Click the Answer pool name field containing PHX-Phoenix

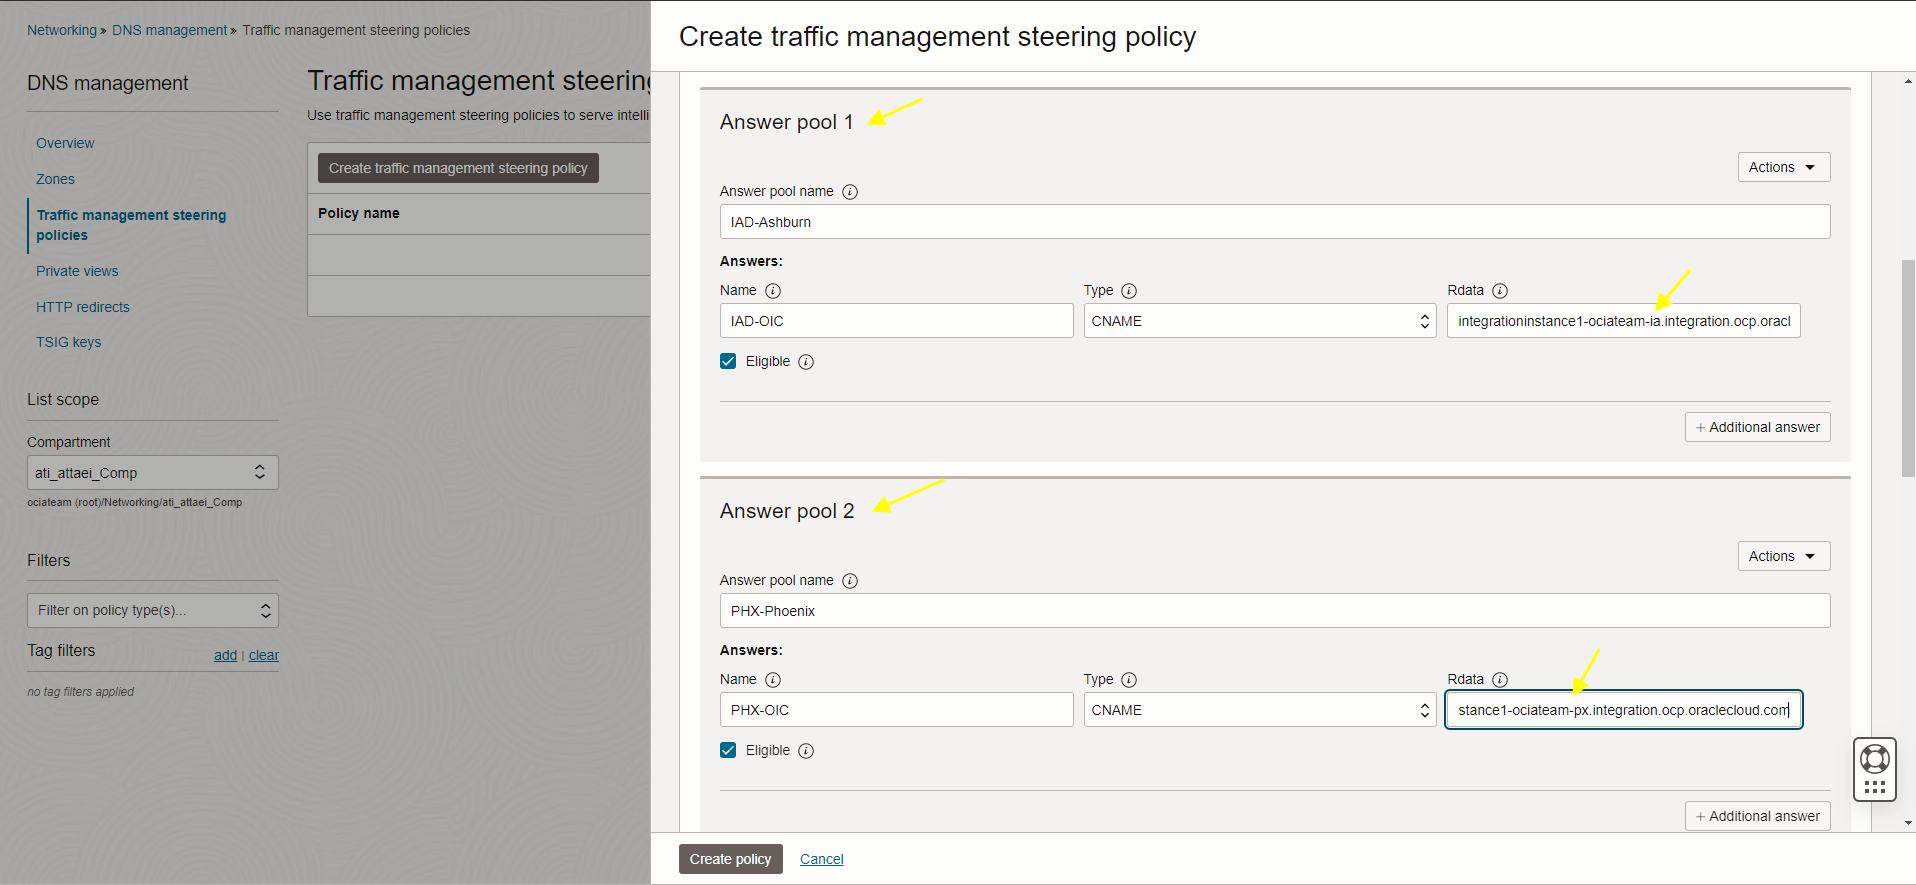click(x=1274, y=611)
